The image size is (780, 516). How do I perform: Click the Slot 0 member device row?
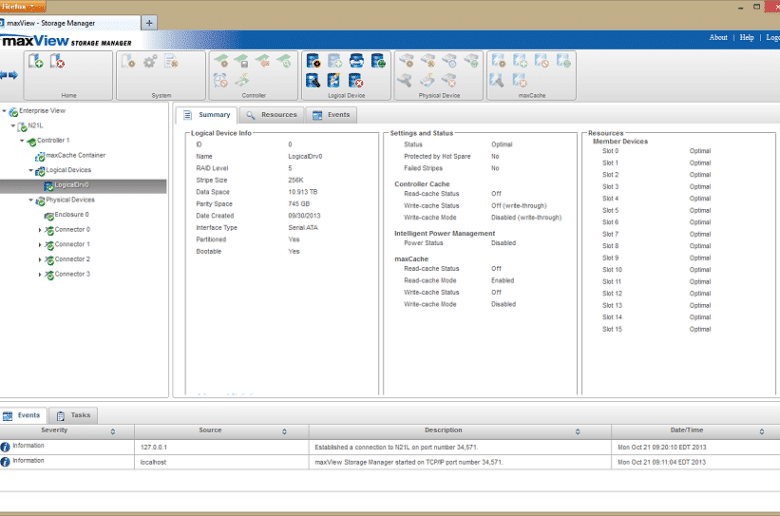click(x=657, y=151)
